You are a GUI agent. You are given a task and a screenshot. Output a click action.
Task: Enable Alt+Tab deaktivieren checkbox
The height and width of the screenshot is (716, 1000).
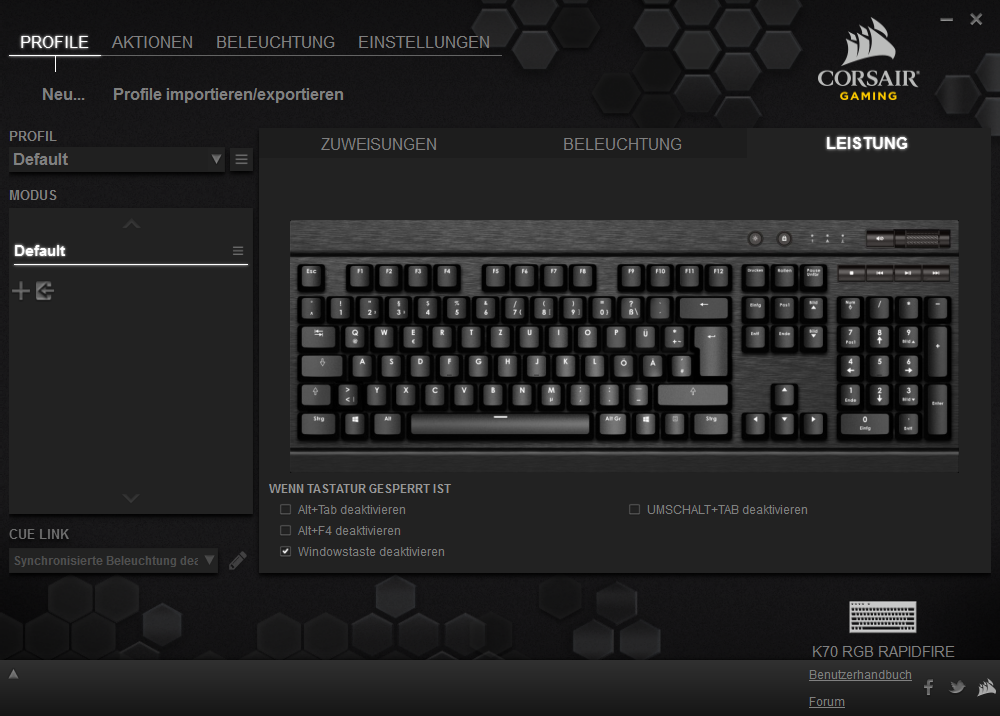click(x=286, y=509)
